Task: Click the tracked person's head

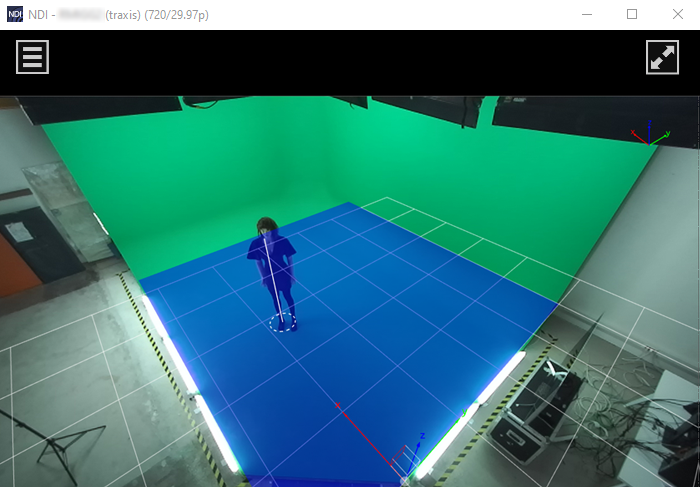Action: tap(265, 225)
